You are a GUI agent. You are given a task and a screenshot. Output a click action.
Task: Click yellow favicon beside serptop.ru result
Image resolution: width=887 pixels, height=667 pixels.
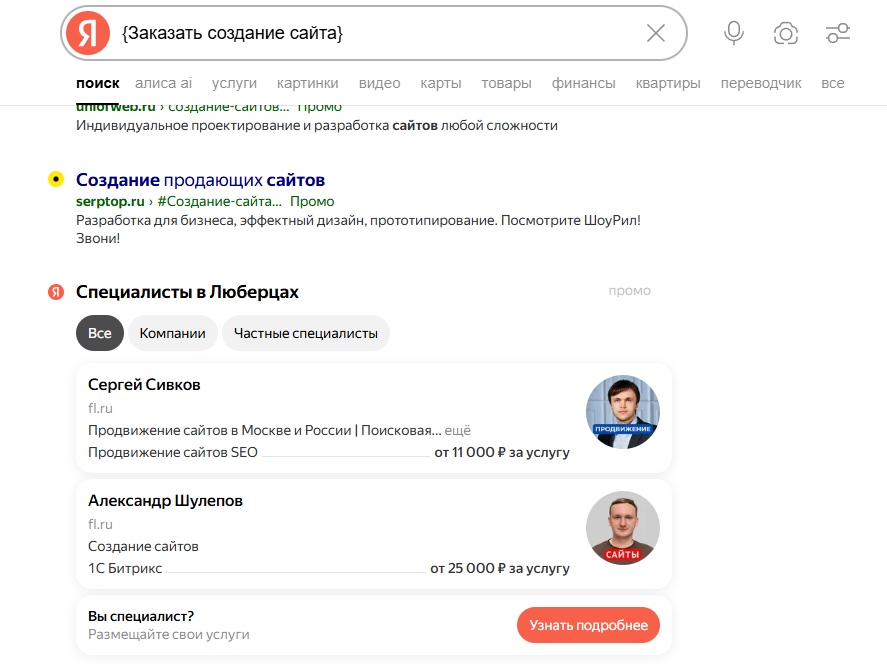tap(56, 179)
